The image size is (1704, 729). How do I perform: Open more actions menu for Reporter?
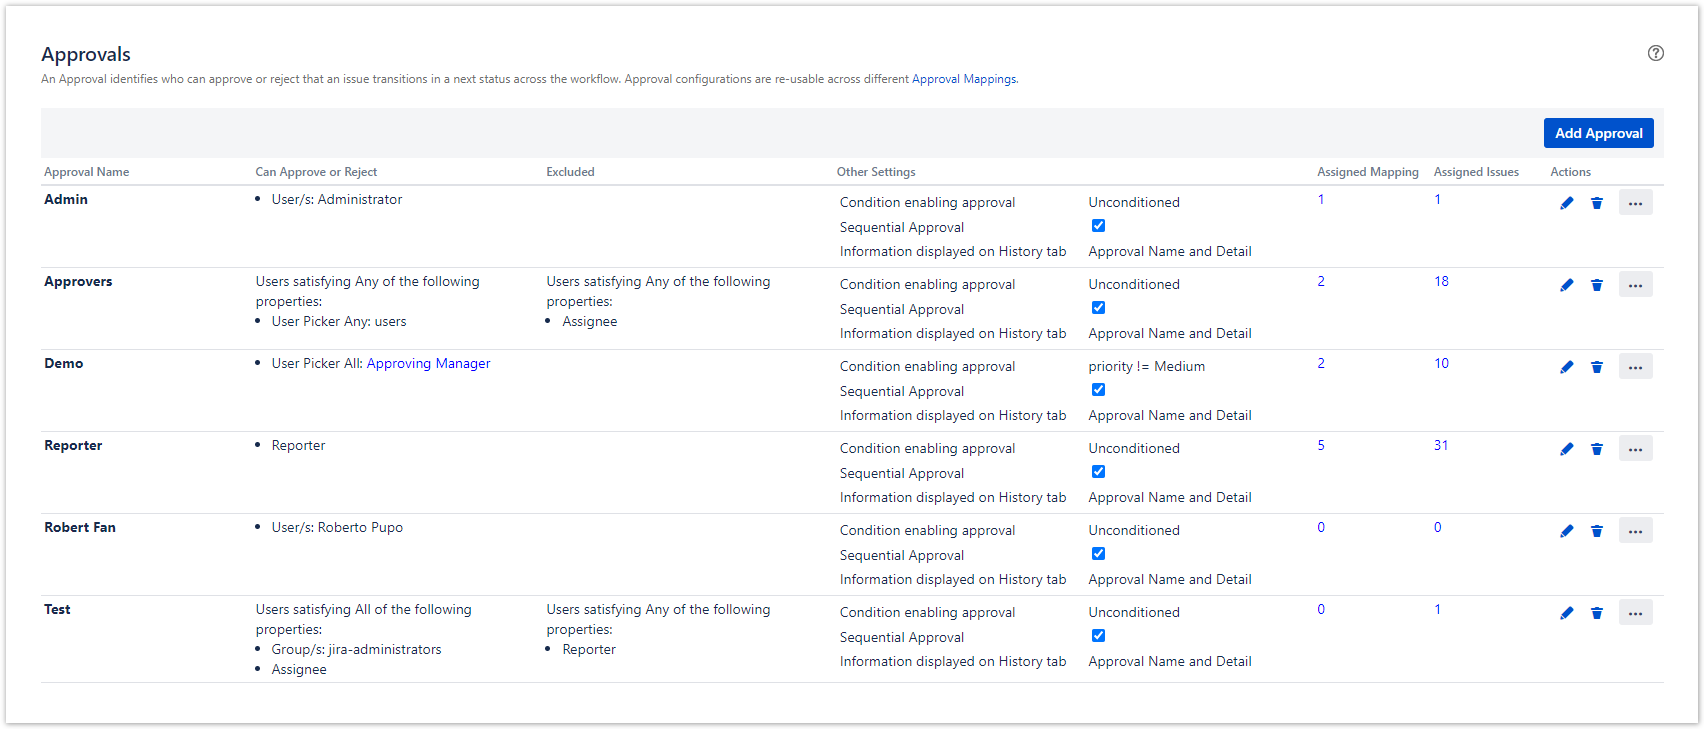coord(1635,449)
